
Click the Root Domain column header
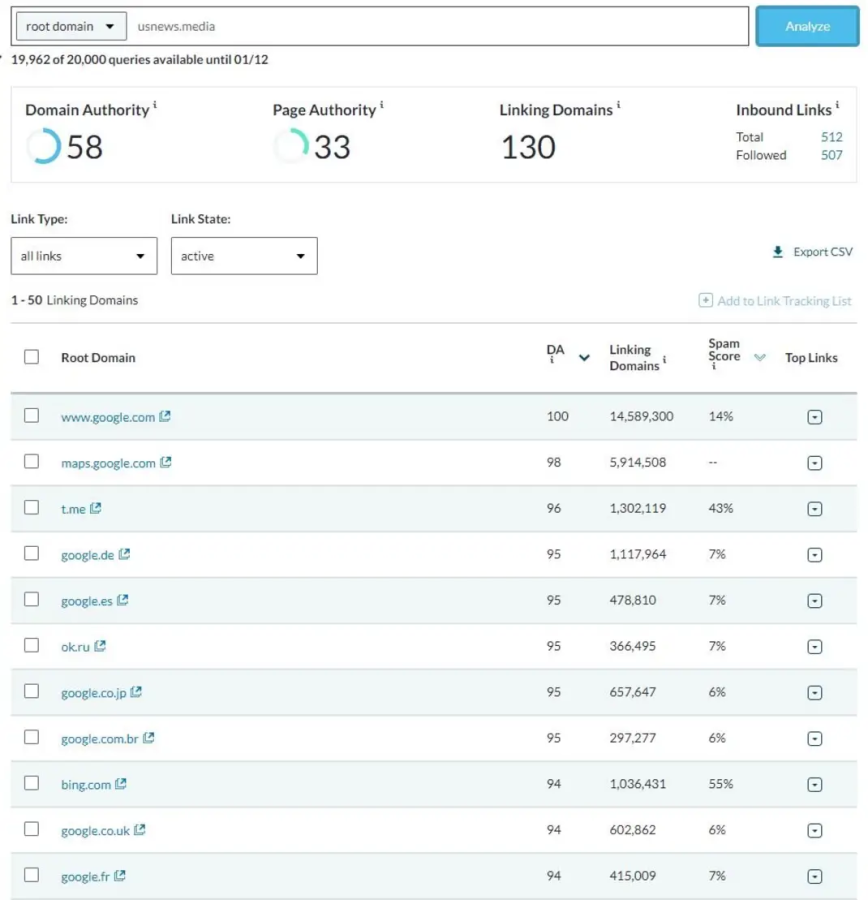click(98, 358)
